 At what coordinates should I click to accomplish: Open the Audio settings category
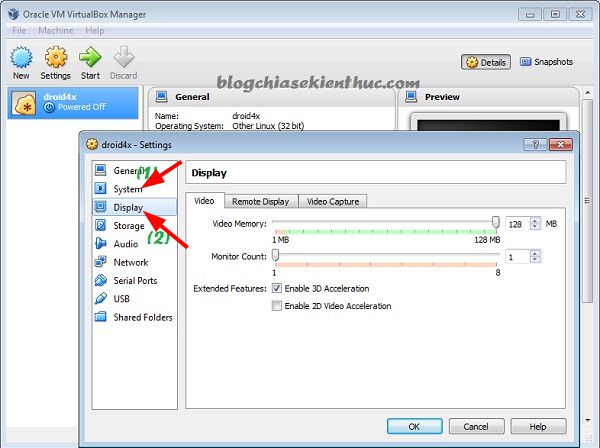tap(125, 244)
